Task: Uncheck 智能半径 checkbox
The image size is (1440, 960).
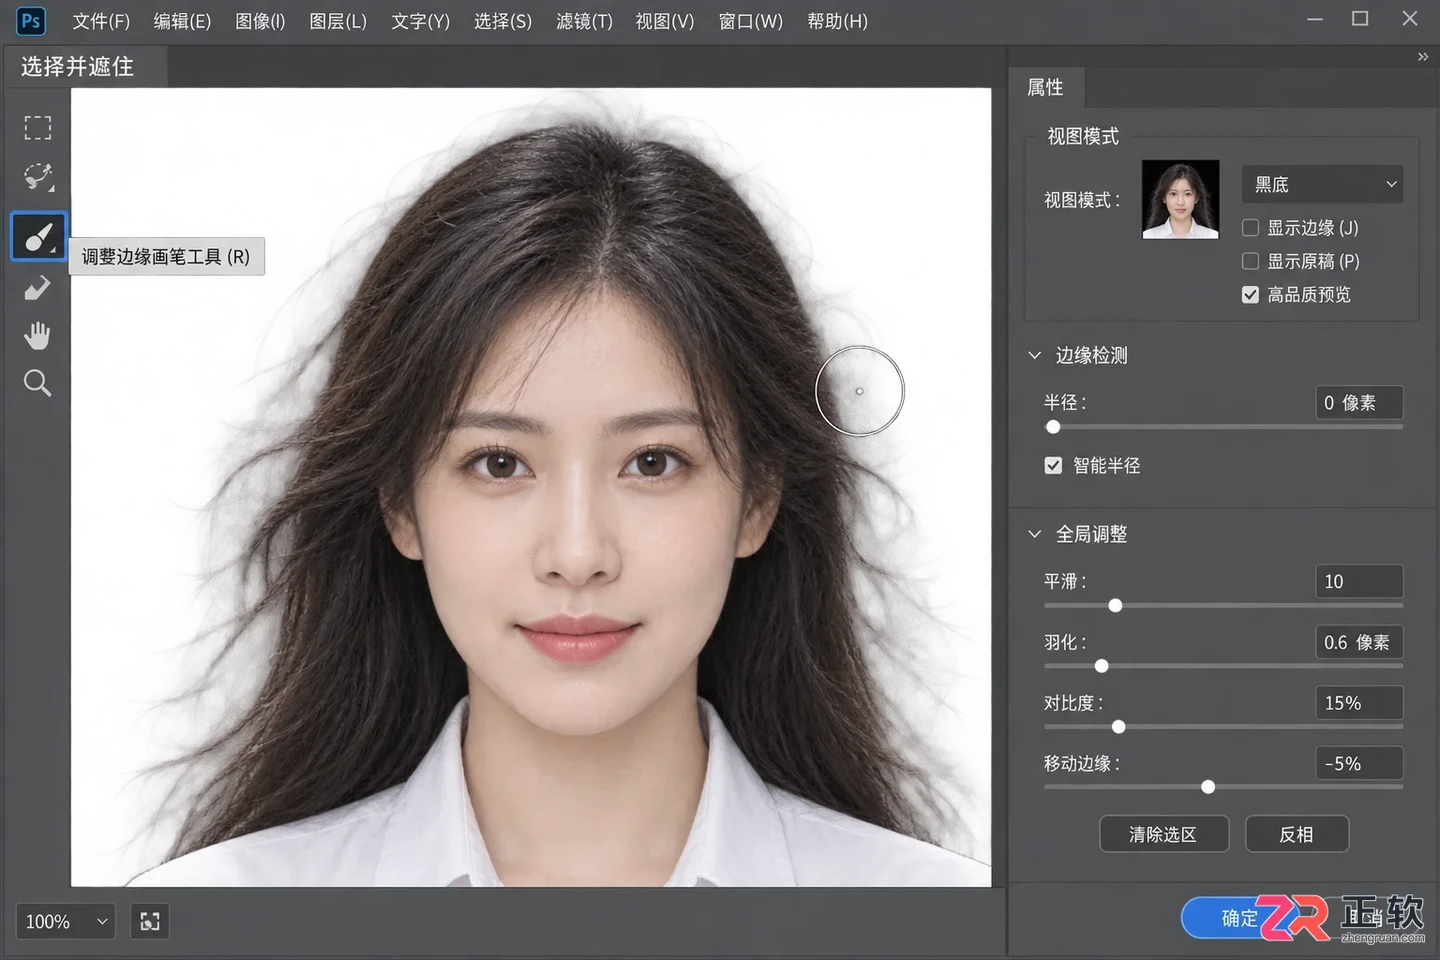Action: [1053, 465]
